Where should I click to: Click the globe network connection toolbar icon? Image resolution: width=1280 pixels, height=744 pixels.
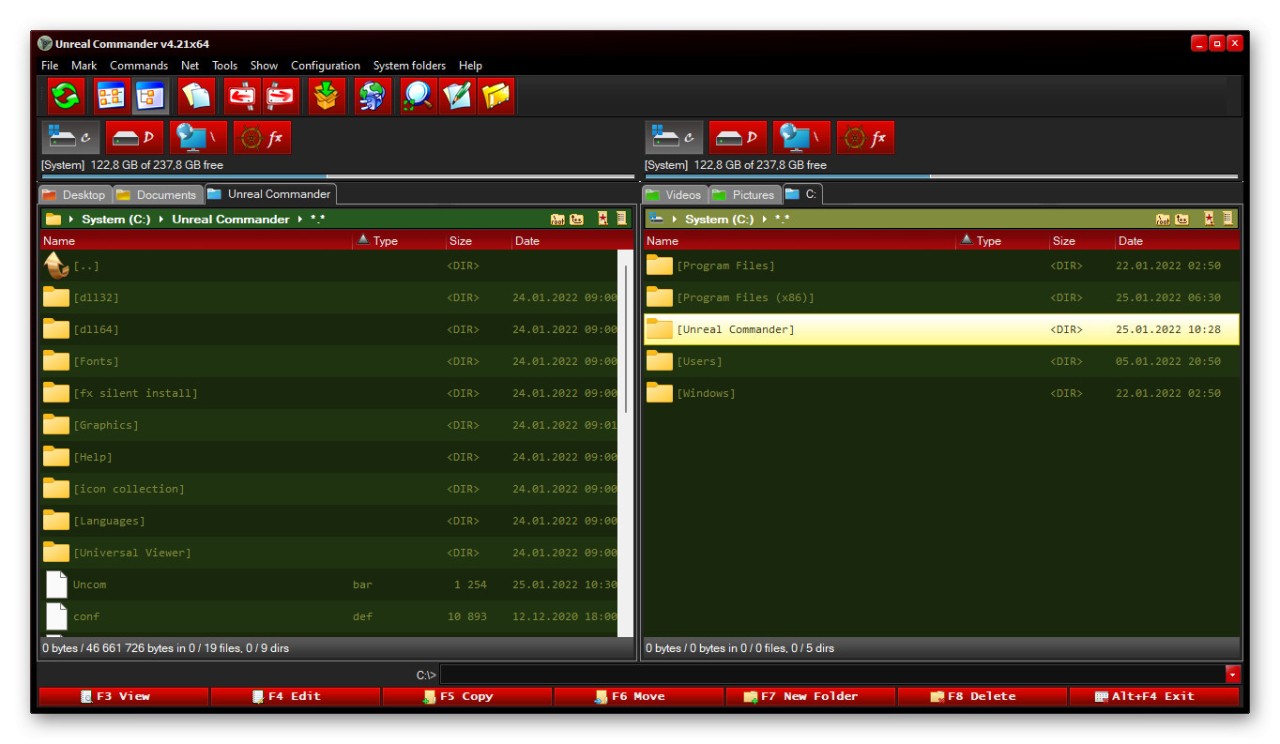click(371, 96)
